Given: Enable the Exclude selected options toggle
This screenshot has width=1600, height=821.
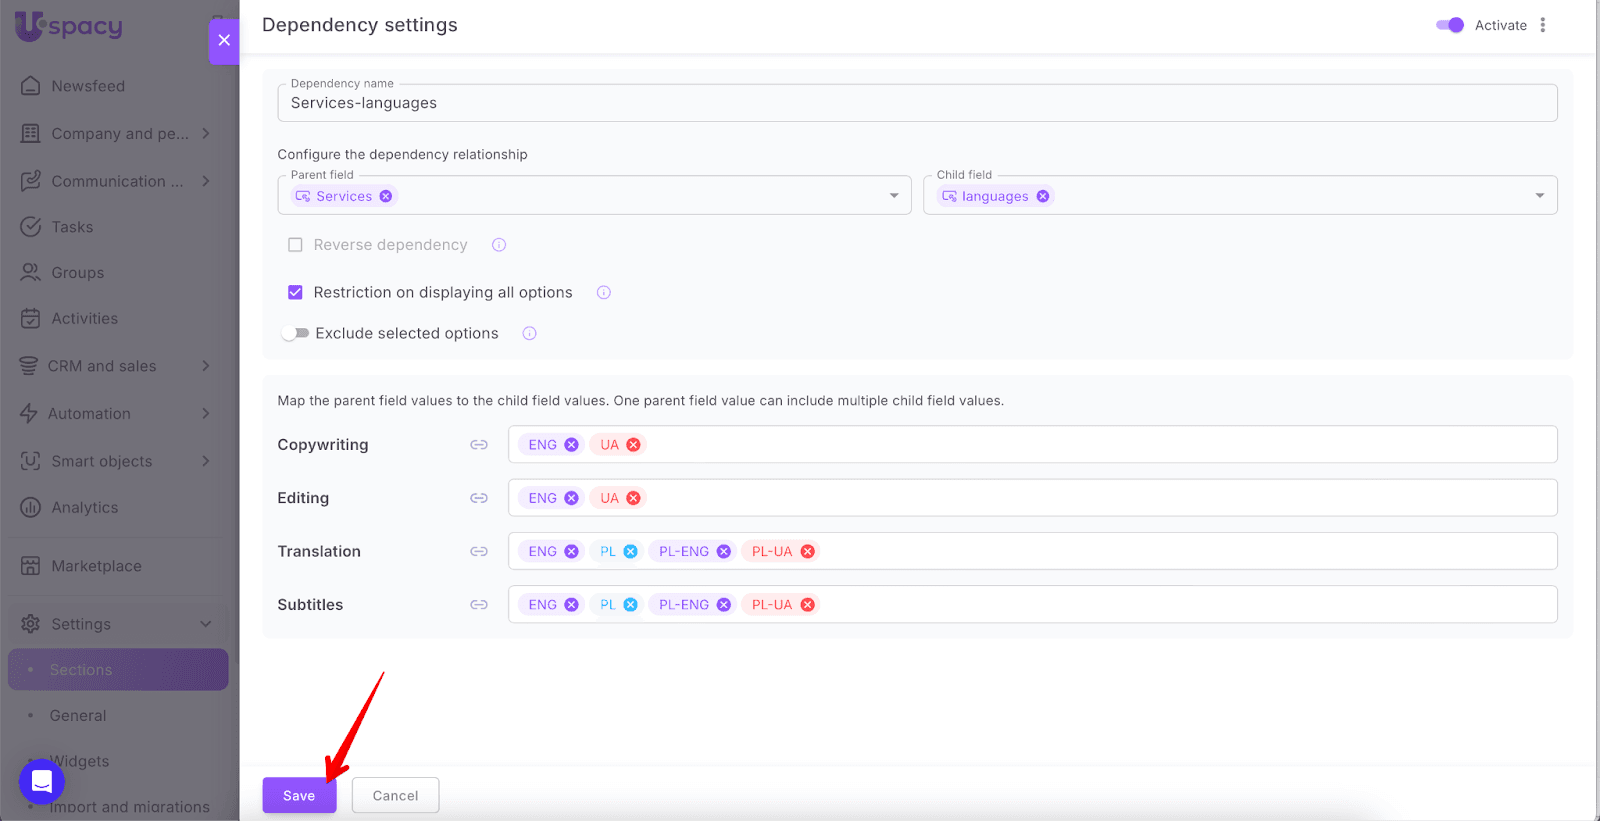Looking at the screenshot, I should (x=295, y=333).
